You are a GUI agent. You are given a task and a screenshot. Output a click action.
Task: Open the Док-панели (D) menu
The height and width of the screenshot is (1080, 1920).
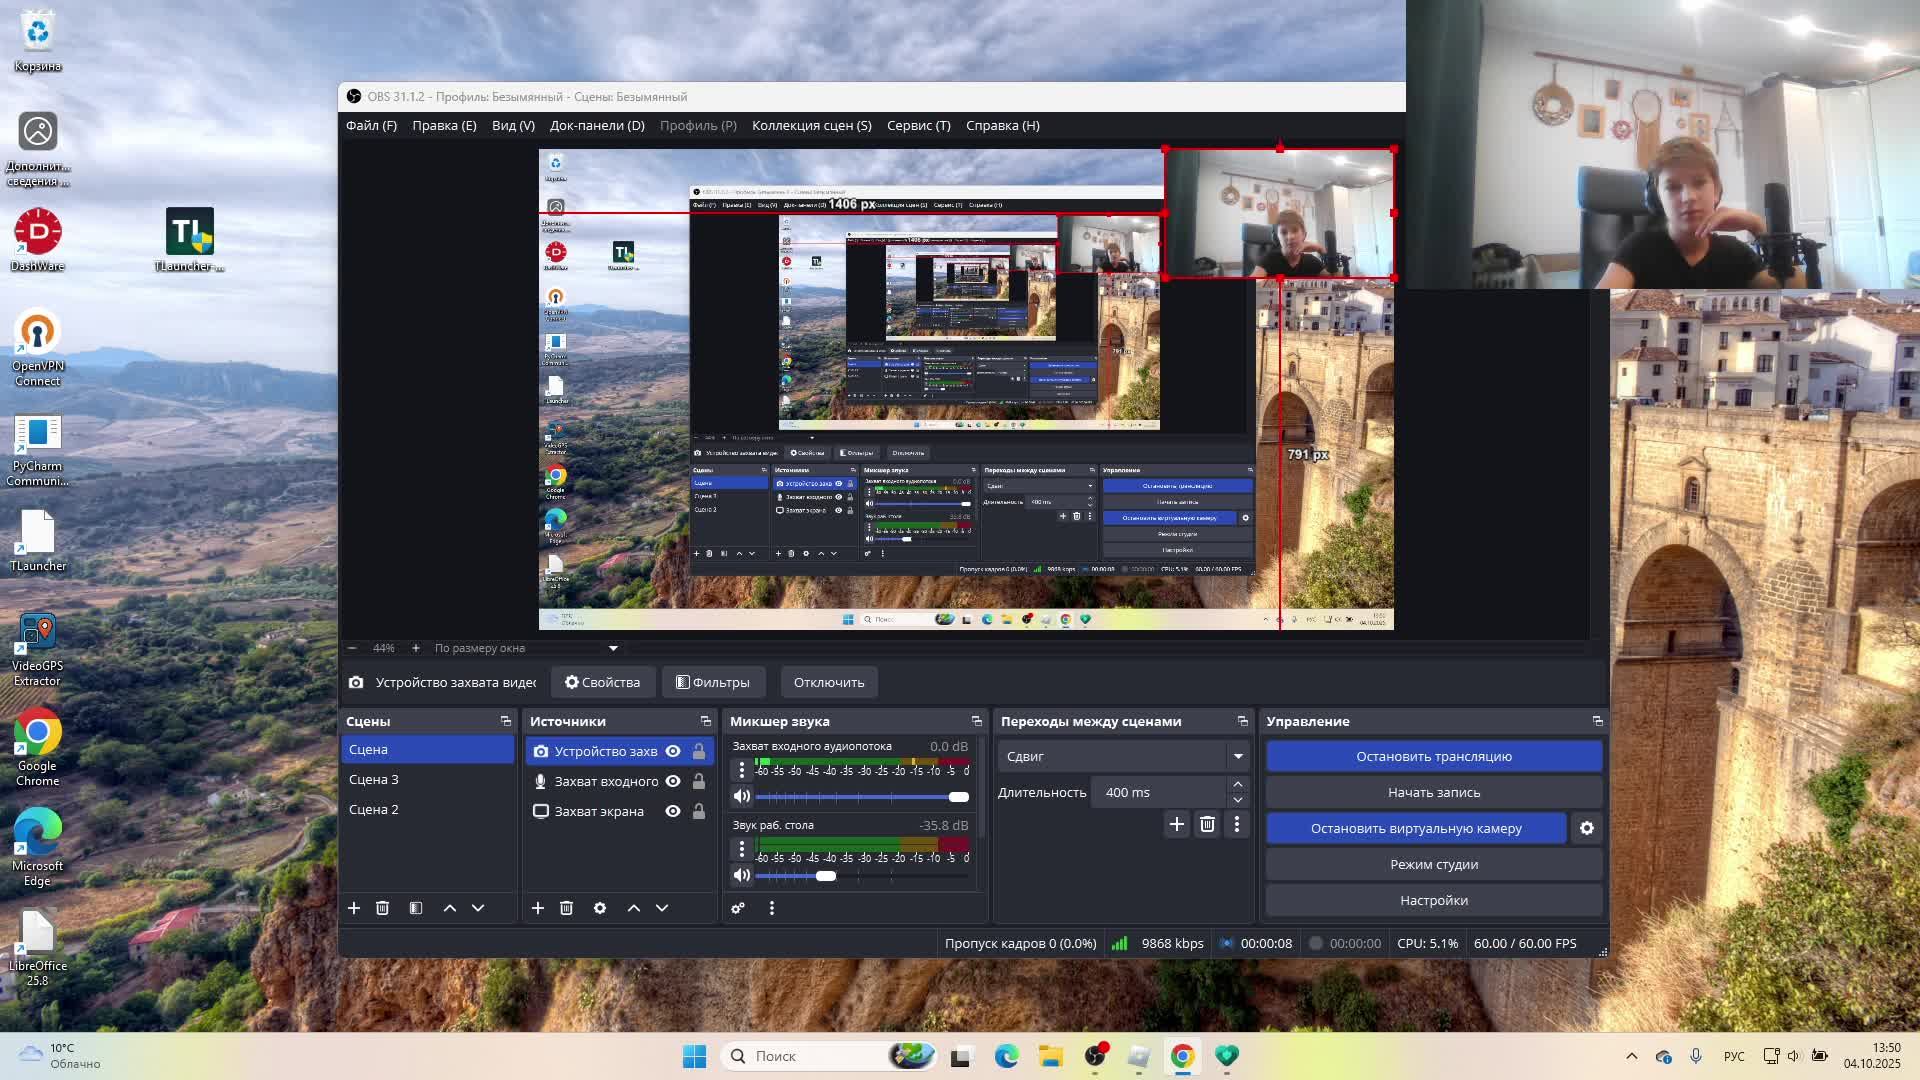point(597,125)
